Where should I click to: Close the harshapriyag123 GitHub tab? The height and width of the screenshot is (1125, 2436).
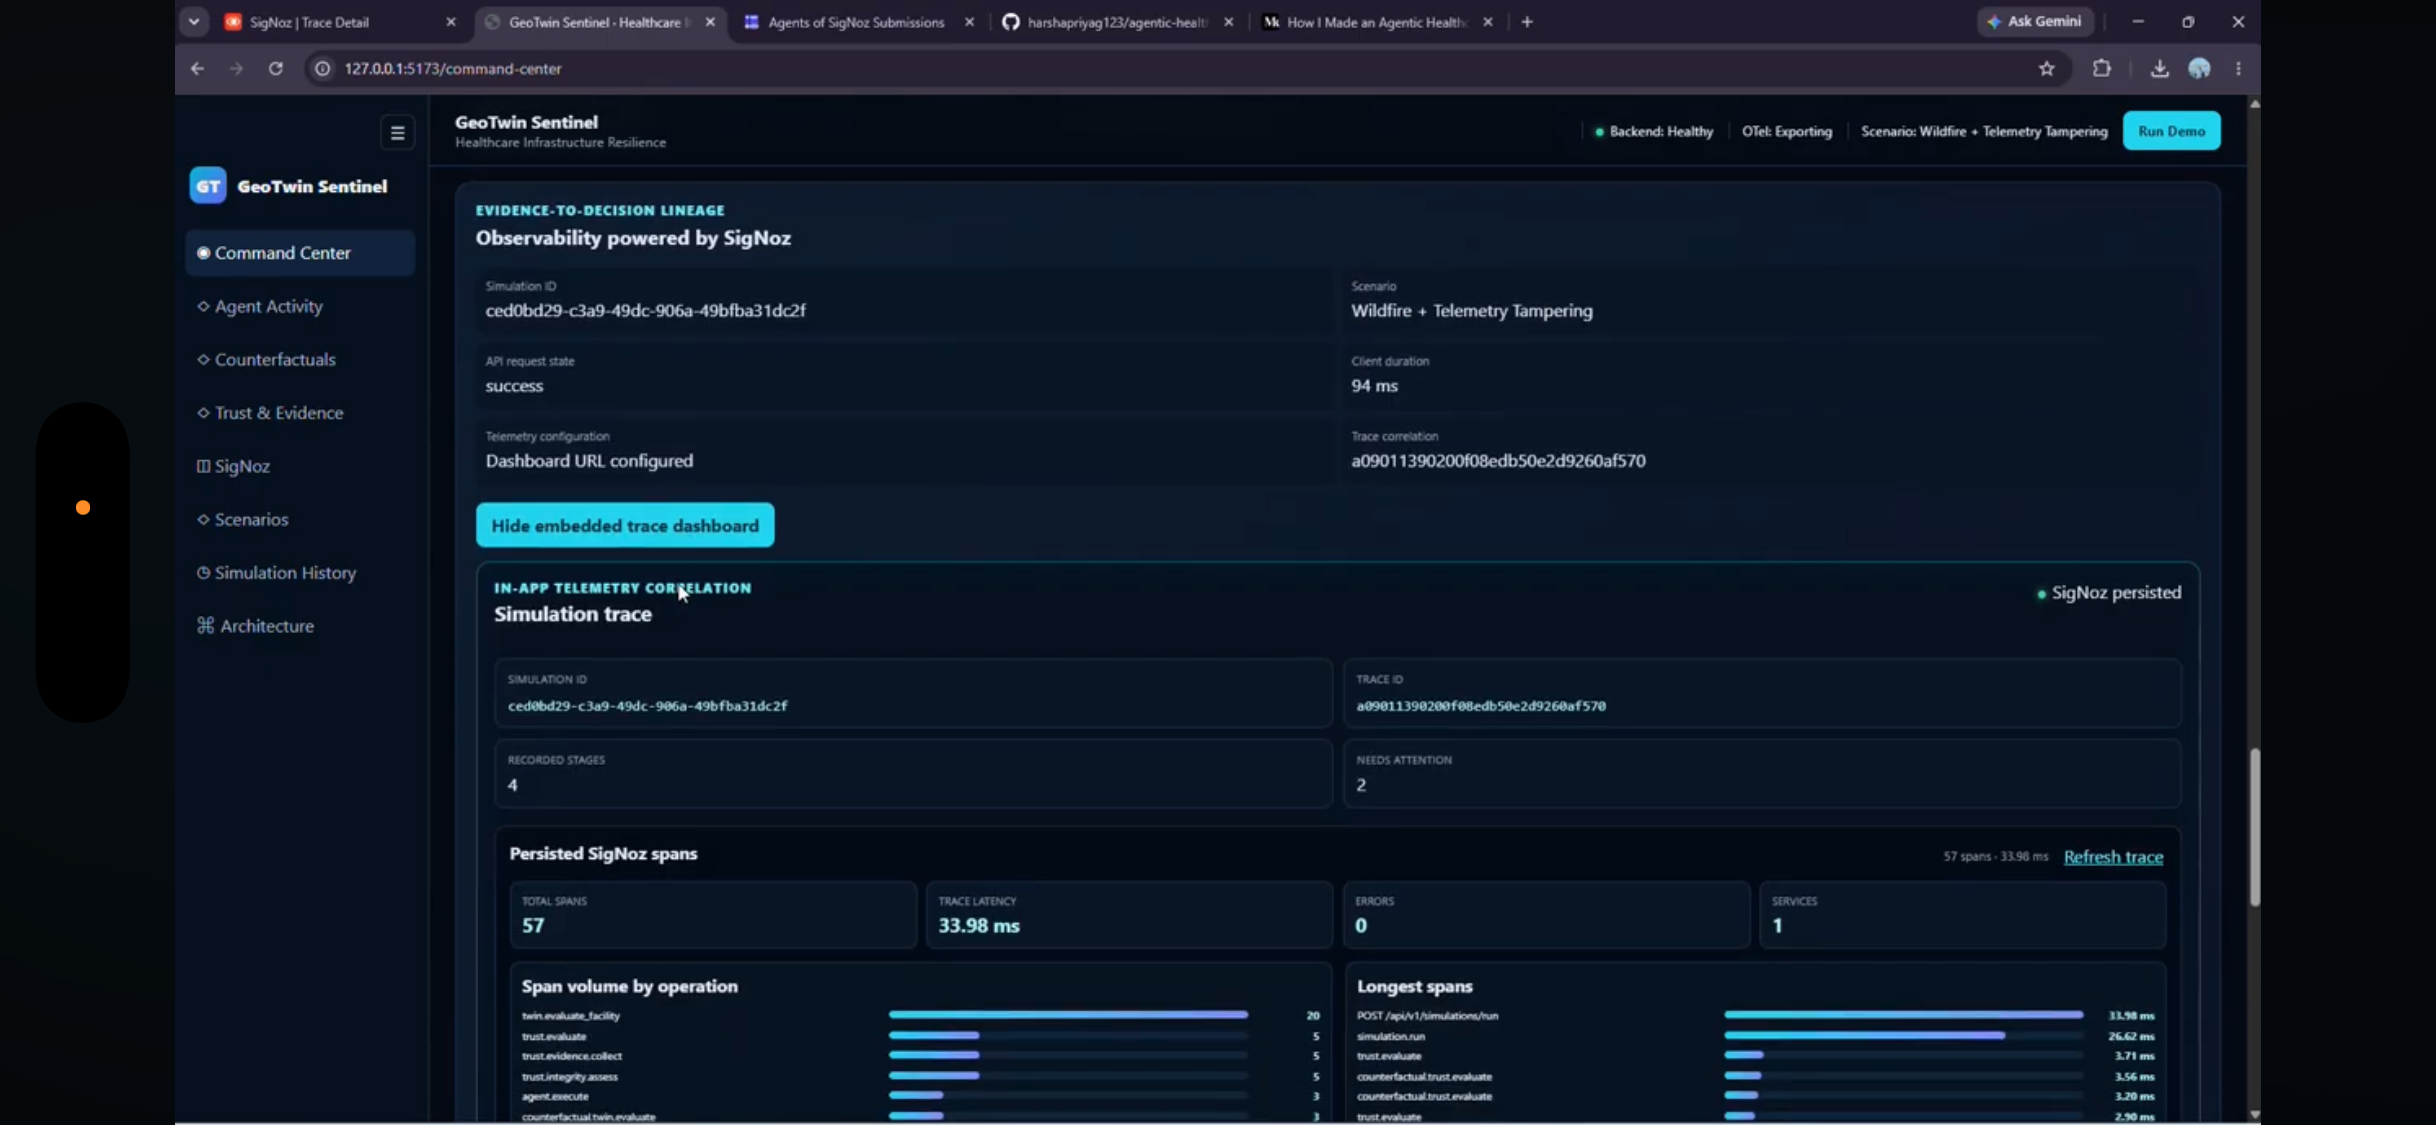[x=1228, y=22]
